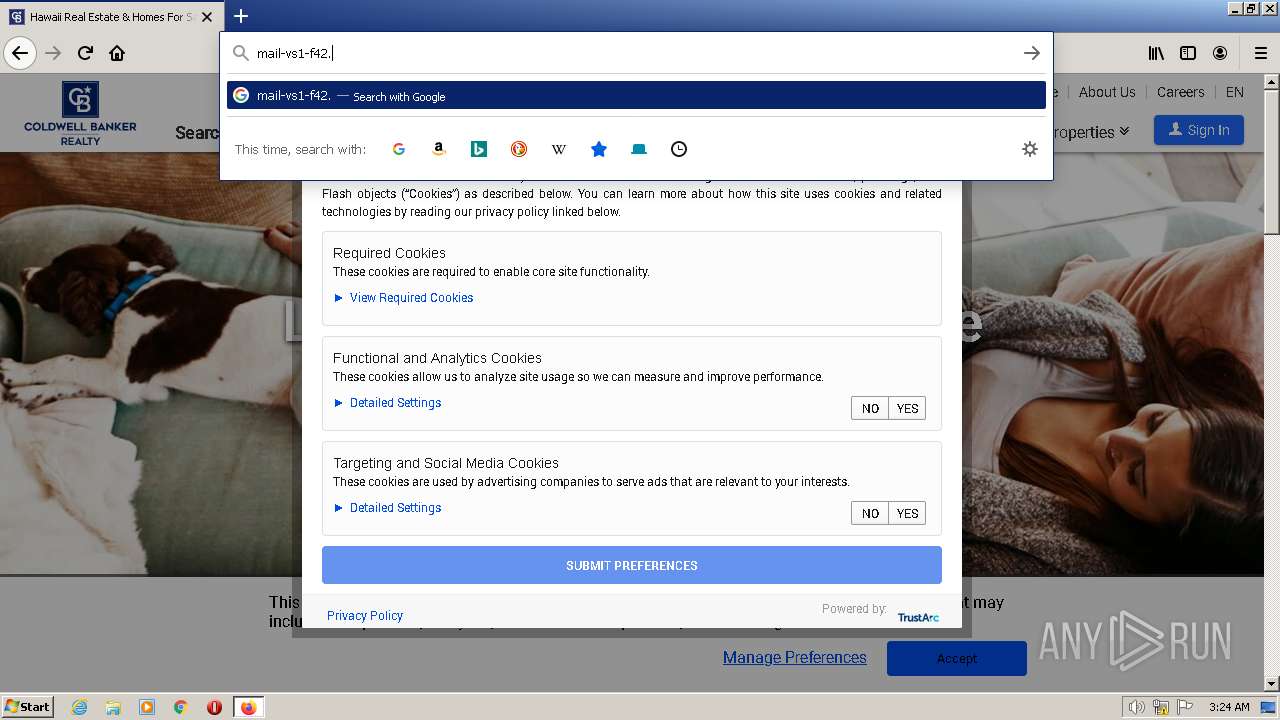Choose NO for Functional and Analytics Cookies
The height and width of the screenshot is (720, 1280).
870,408
